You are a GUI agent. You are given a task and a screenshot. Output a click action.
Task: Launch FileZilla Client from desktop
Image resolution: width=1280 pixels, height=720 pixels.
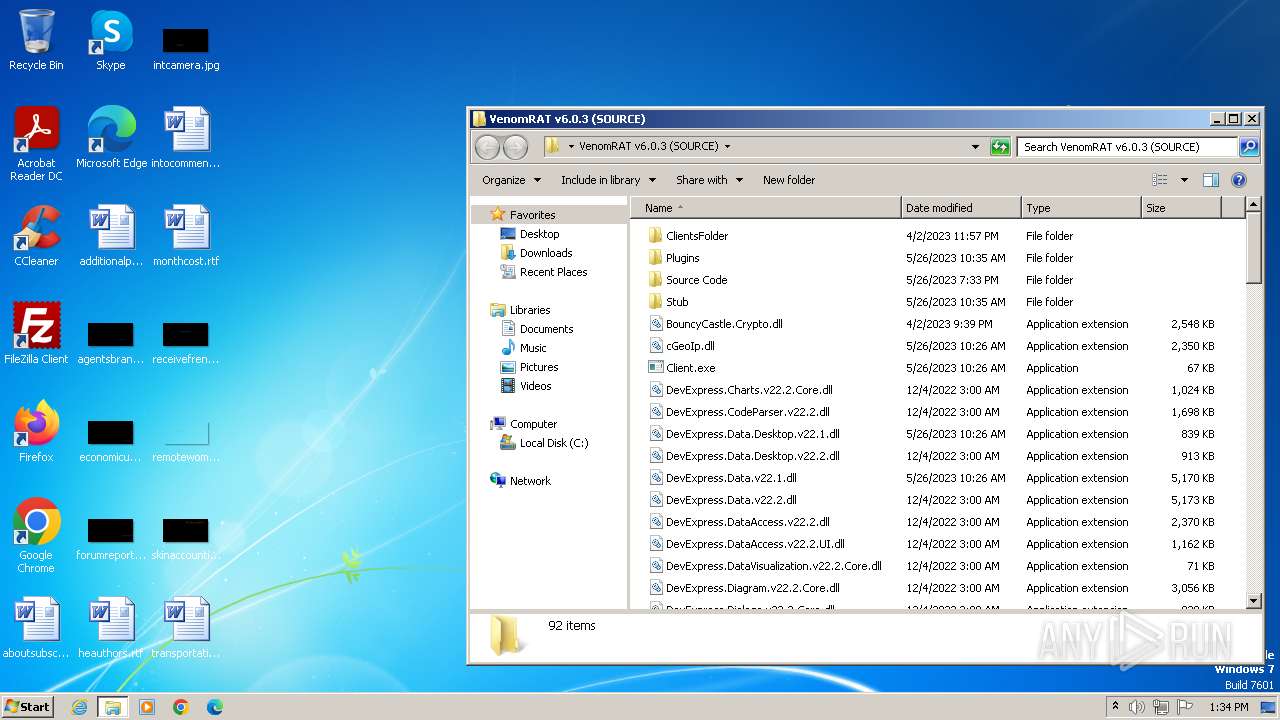[x=36, y=333]
